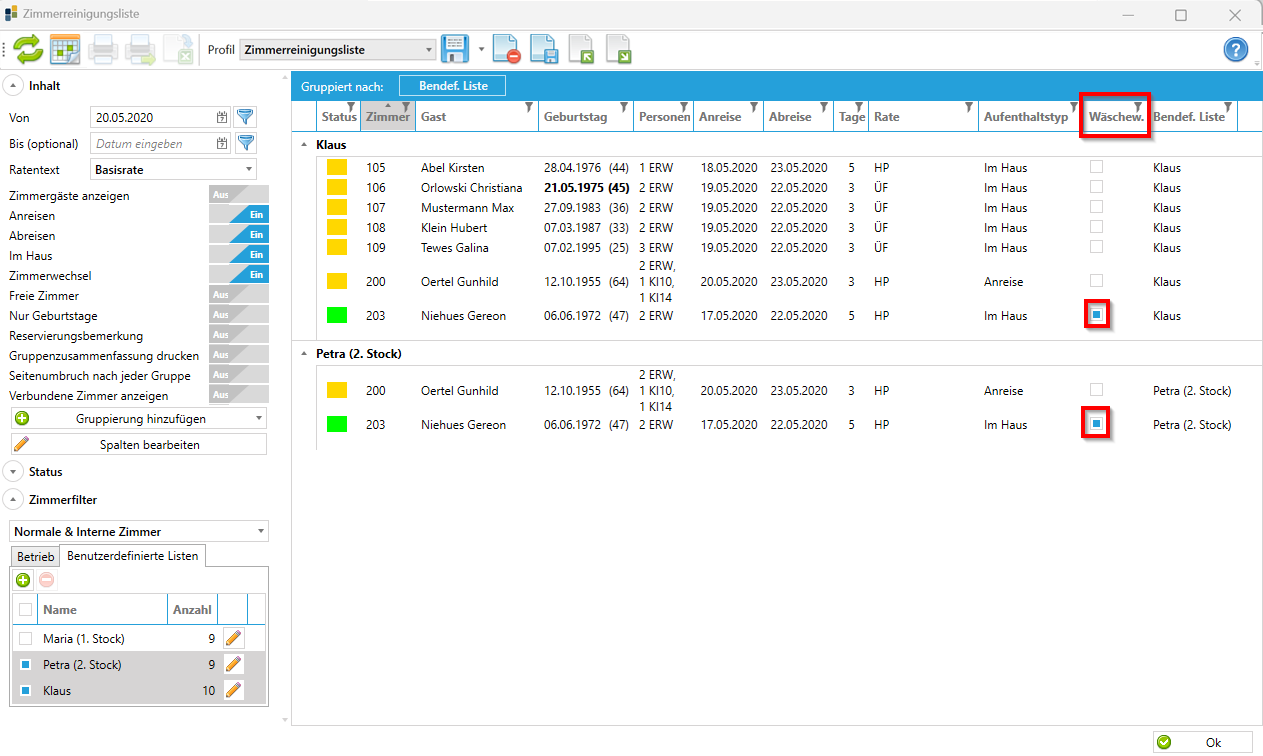
Task: Uncheck the Petra (2. Stock) list checkbox
Action: [26, 664]
